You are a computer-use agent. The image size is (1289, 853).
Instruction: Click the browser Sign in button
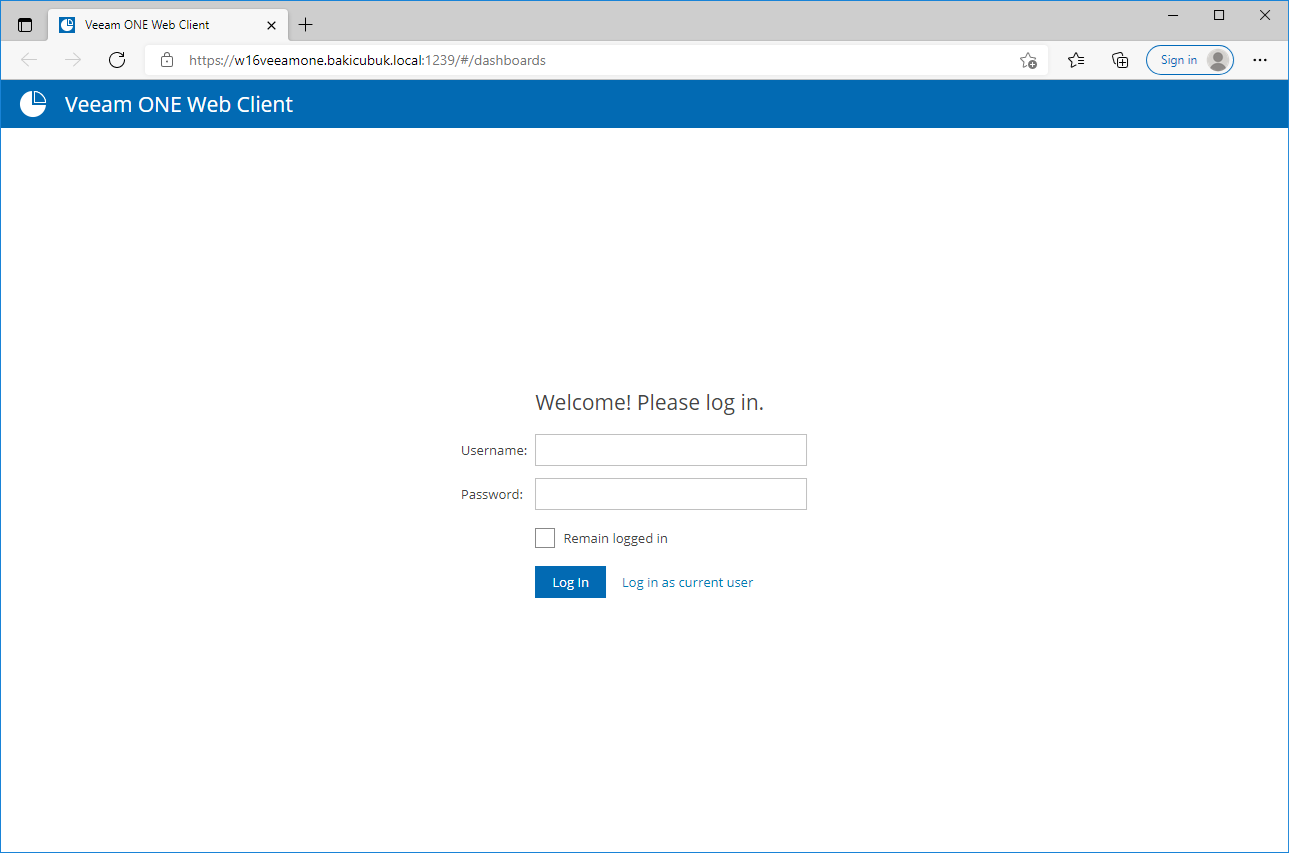(1190, 60)
